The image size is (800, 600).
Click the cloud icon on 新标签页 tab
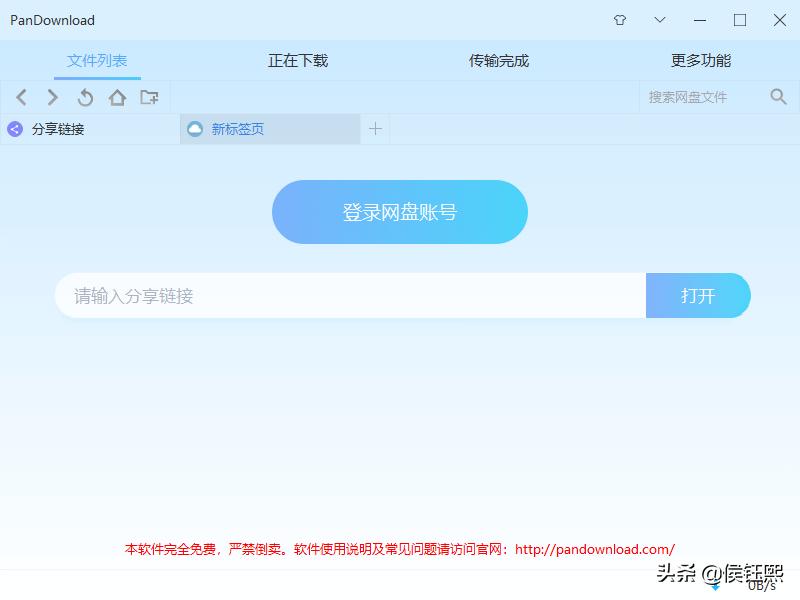194,129
